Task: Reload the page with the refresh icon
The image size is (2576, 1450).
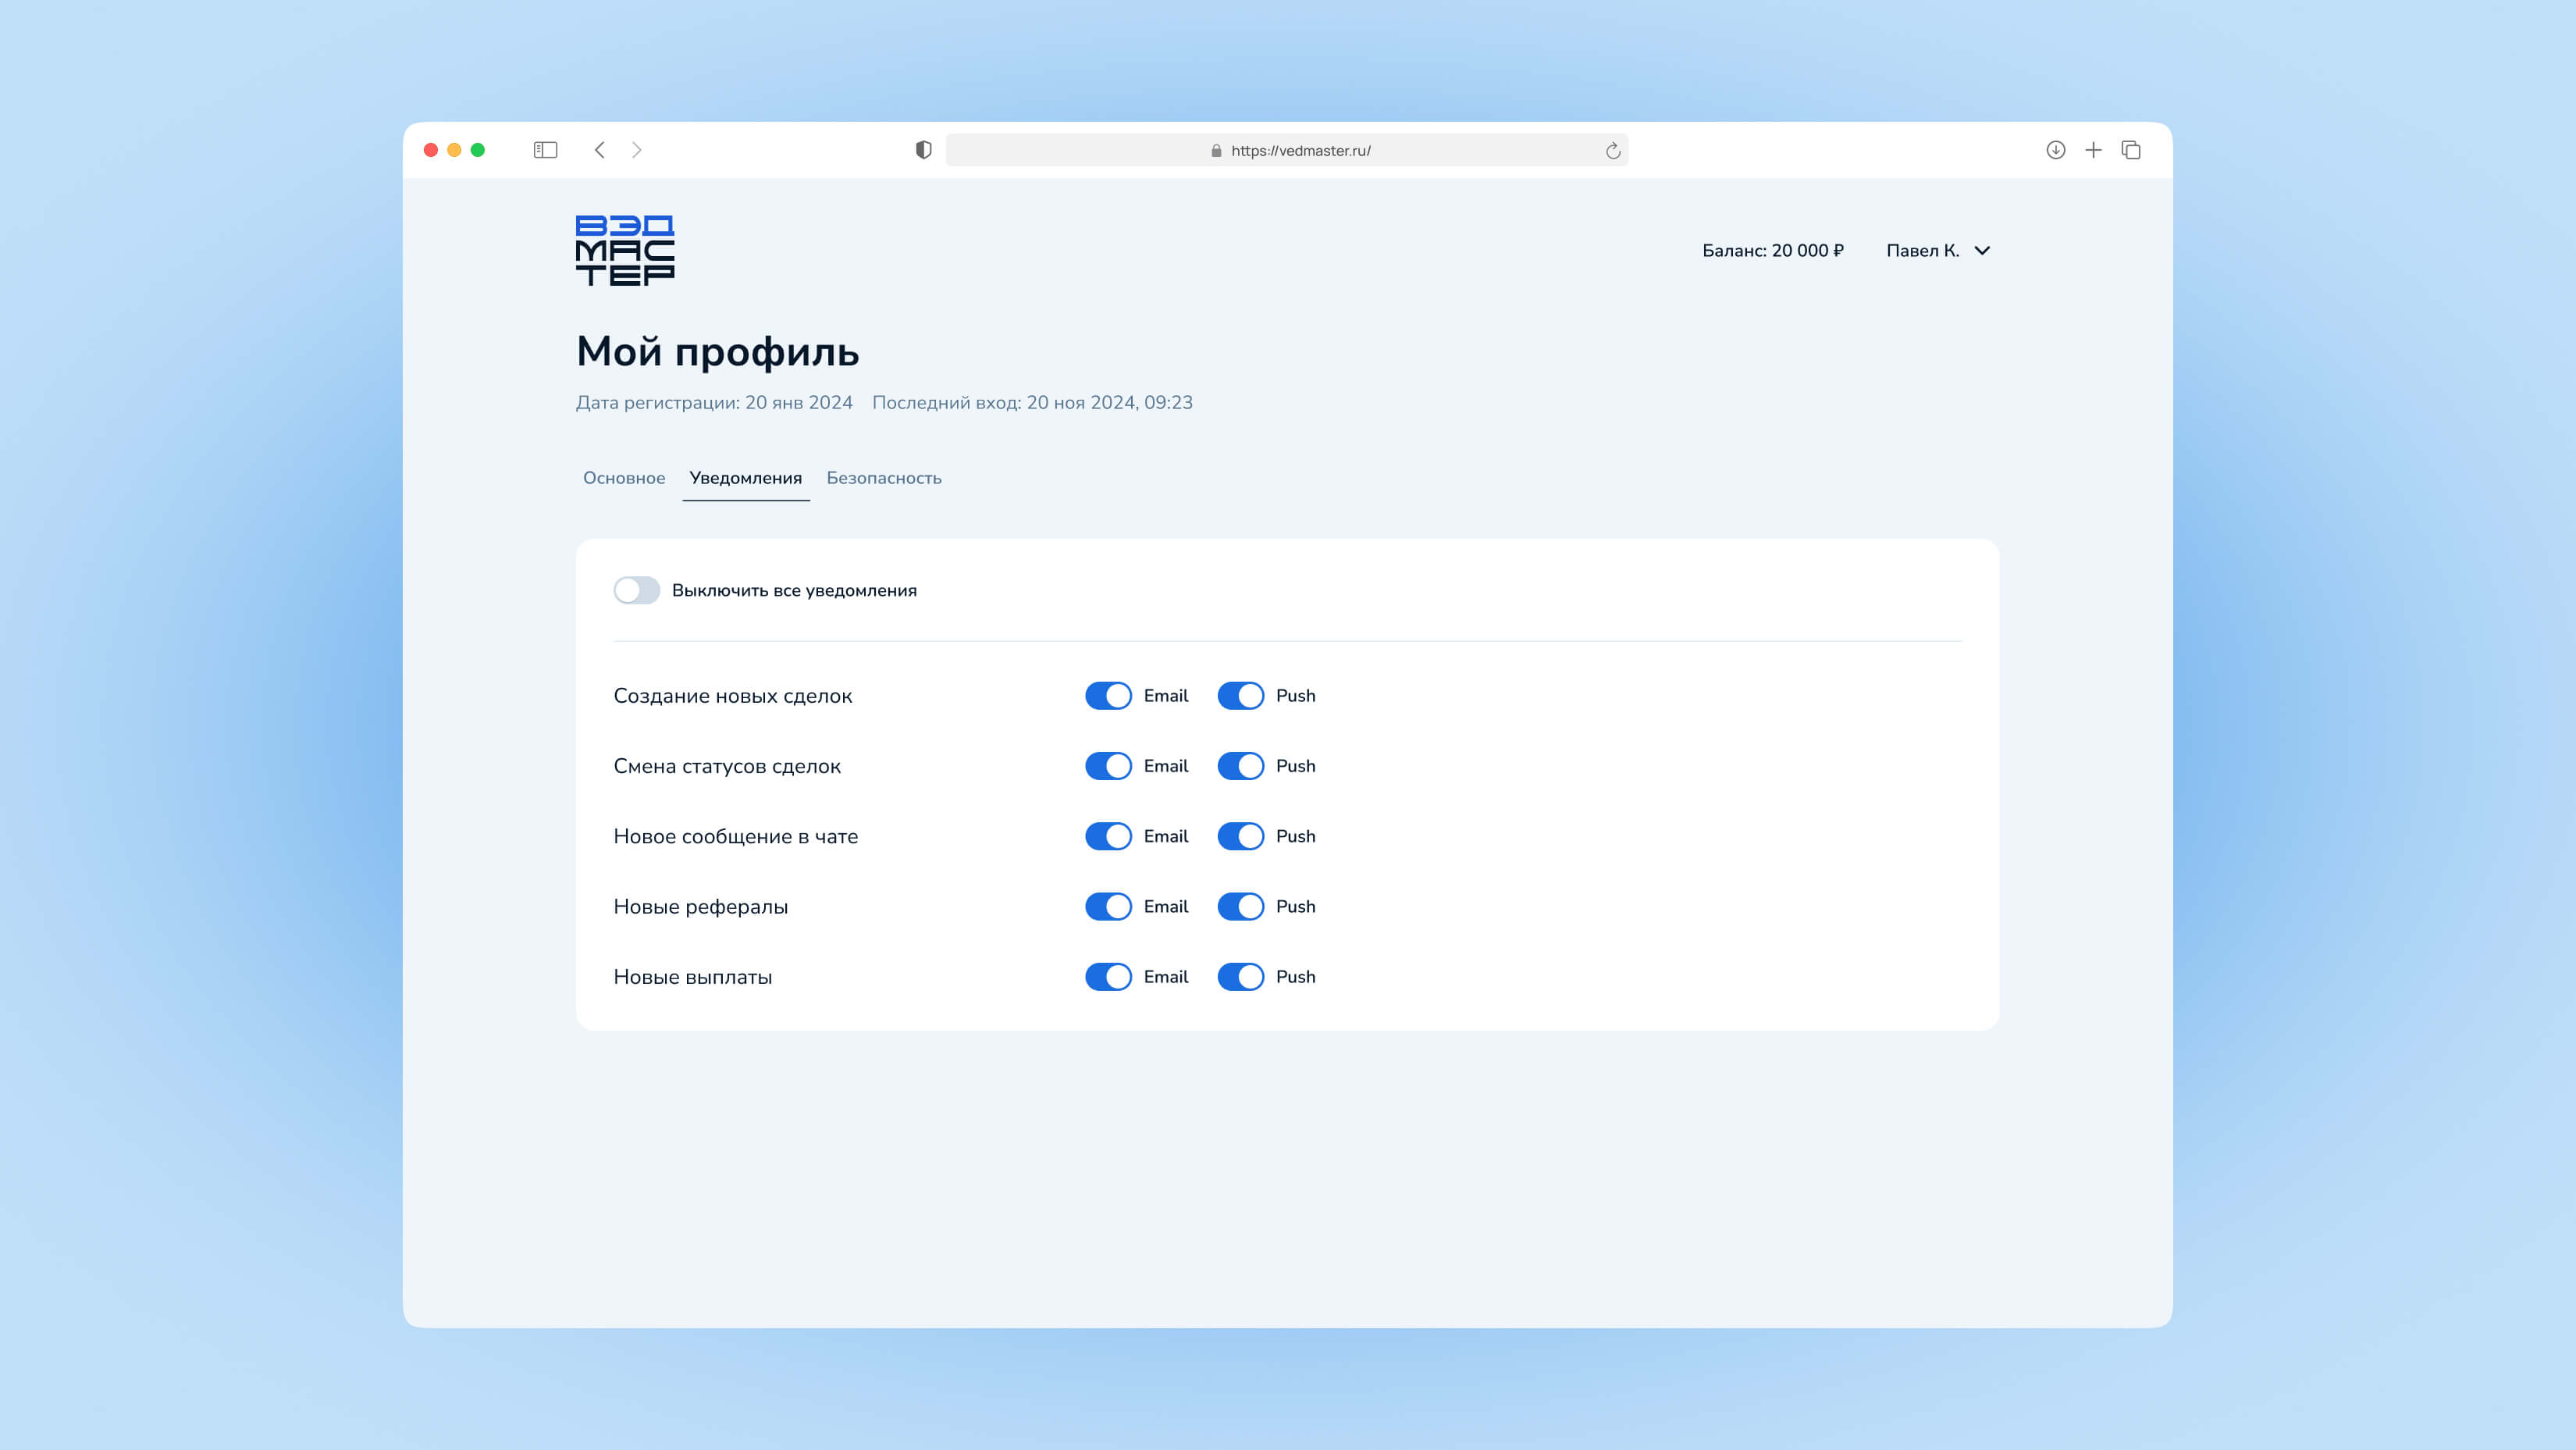Action: click(x=1612, y=151)
